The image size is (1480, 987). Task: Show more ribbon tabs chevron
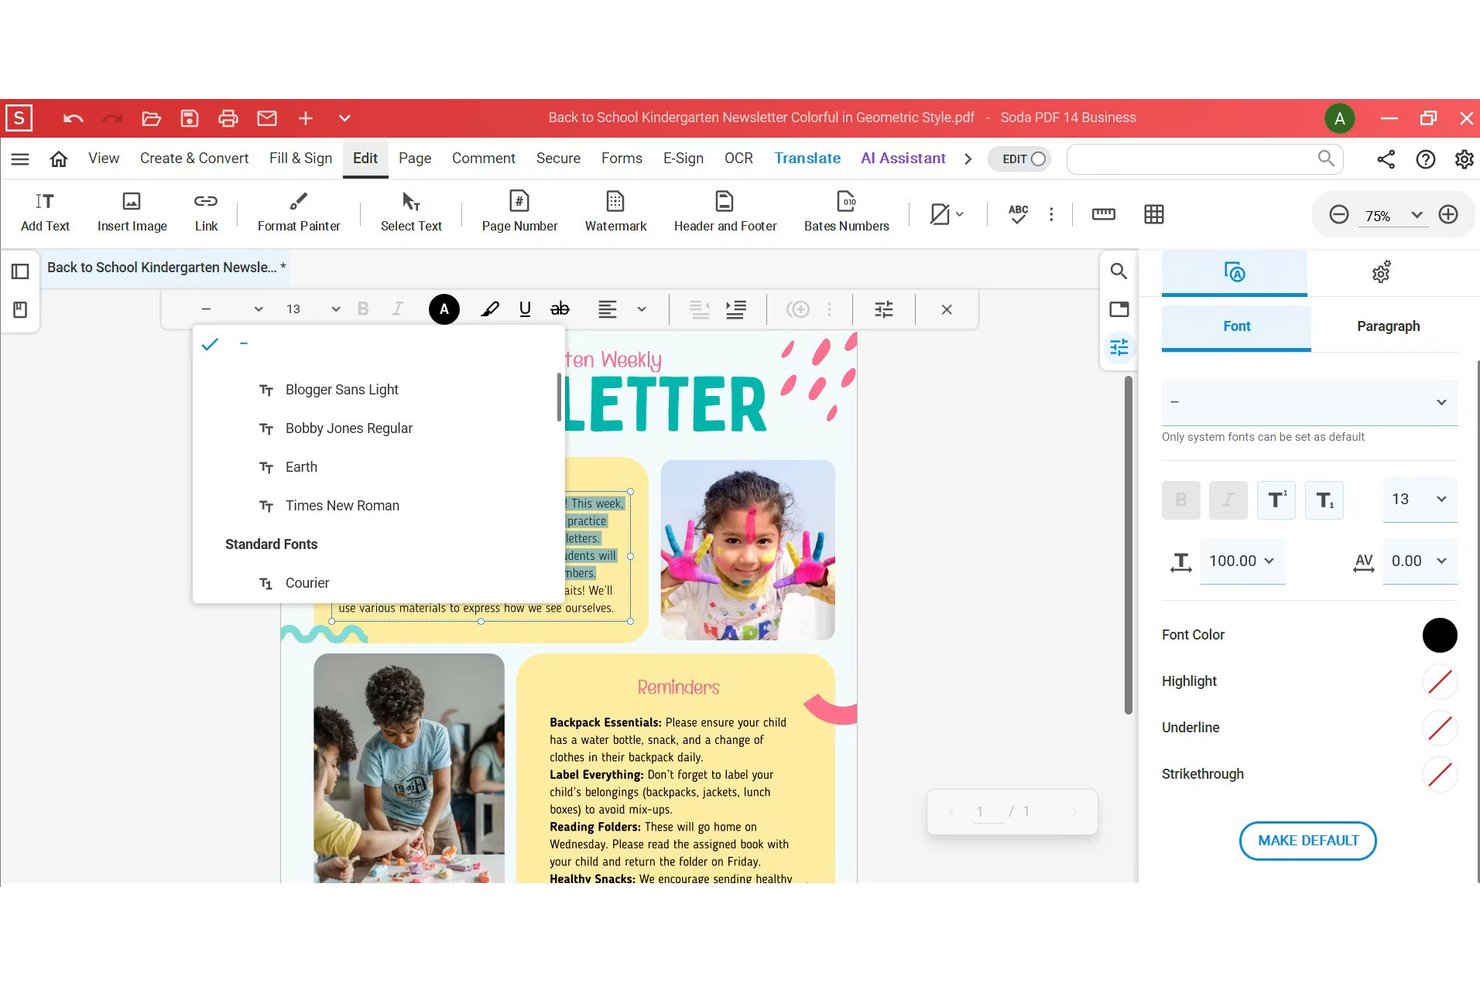968,159
